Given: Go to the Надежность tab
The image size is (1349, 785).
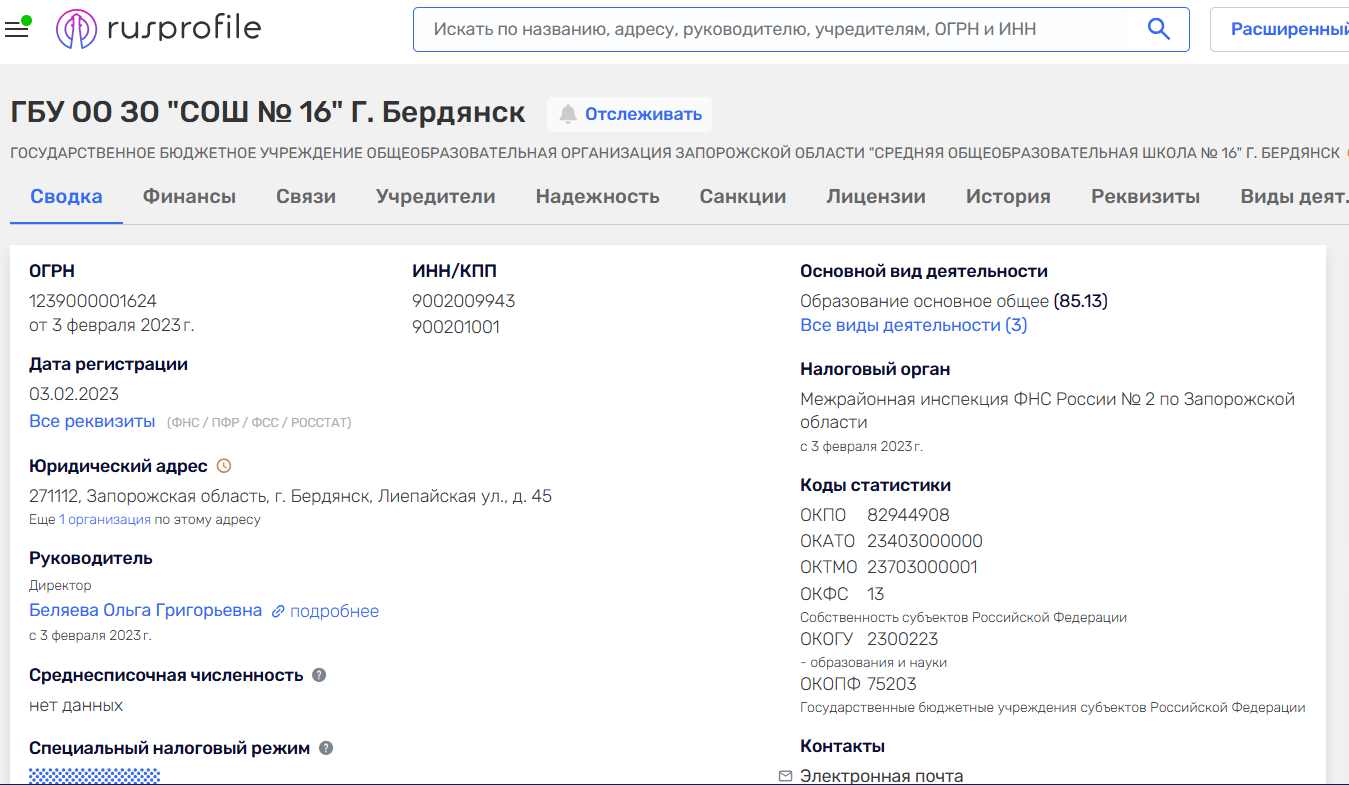Looking at the screenshot, I should pyautogui.click(x=597, y=197).
